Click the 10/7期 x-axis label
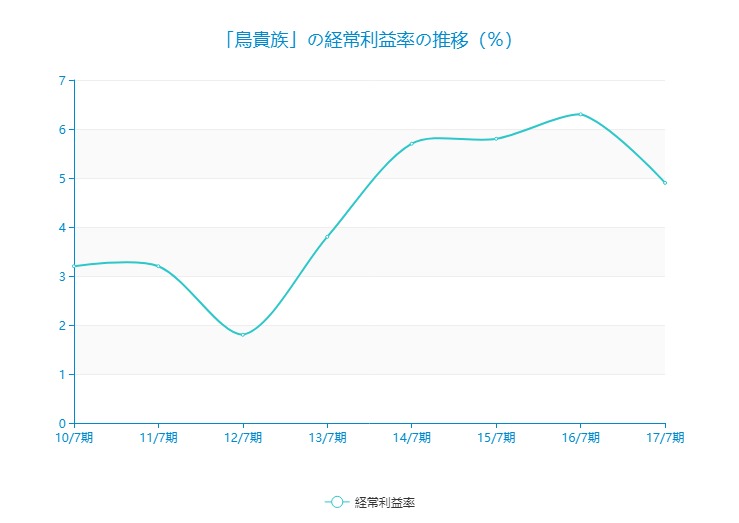 (74, 437)
